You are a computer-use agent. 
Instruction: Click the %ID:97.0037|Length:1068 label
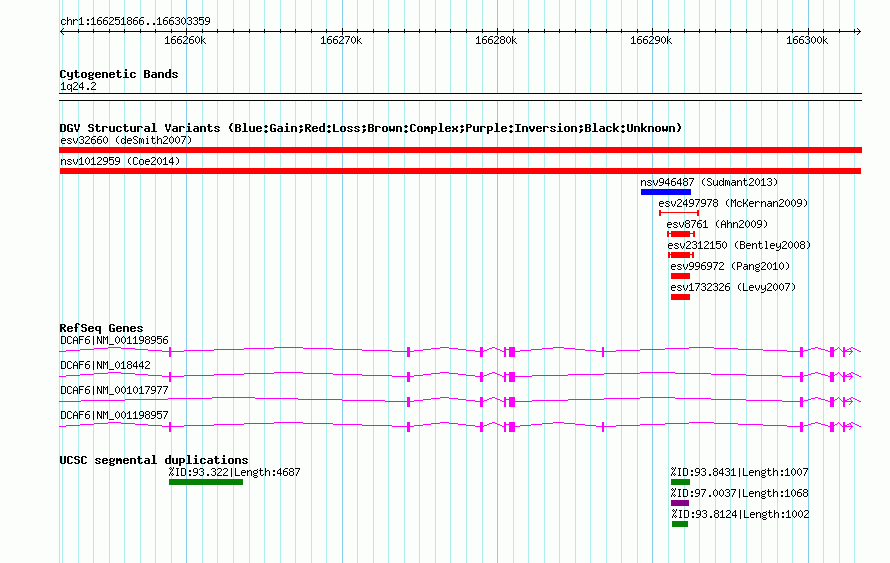(x=739, y=493)
